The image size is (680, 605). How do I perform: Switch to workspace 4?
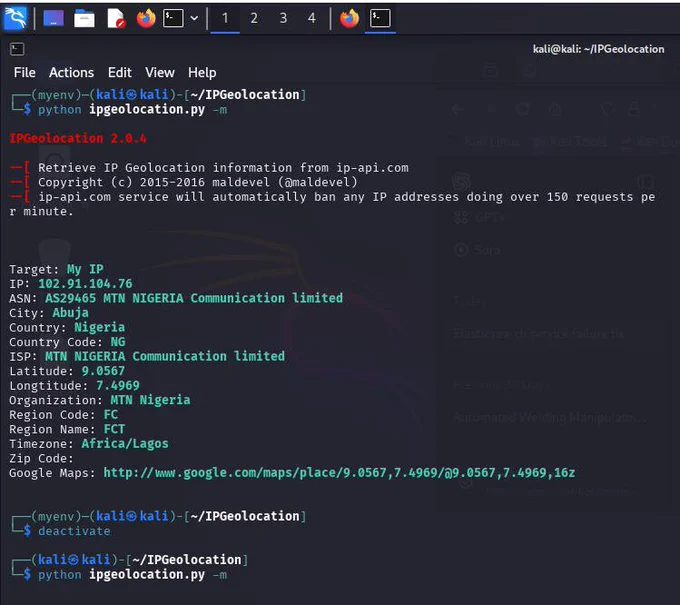[x=311, y=18]
